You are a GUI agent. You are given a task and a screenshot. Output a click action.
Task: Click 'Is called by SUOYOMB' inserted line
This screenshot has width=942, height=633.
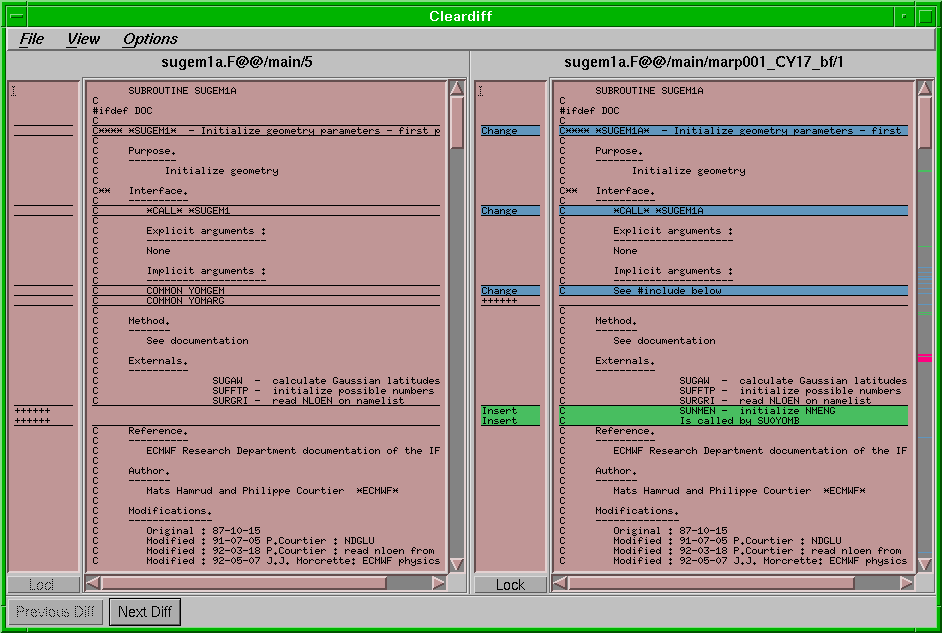coord(733,421)
